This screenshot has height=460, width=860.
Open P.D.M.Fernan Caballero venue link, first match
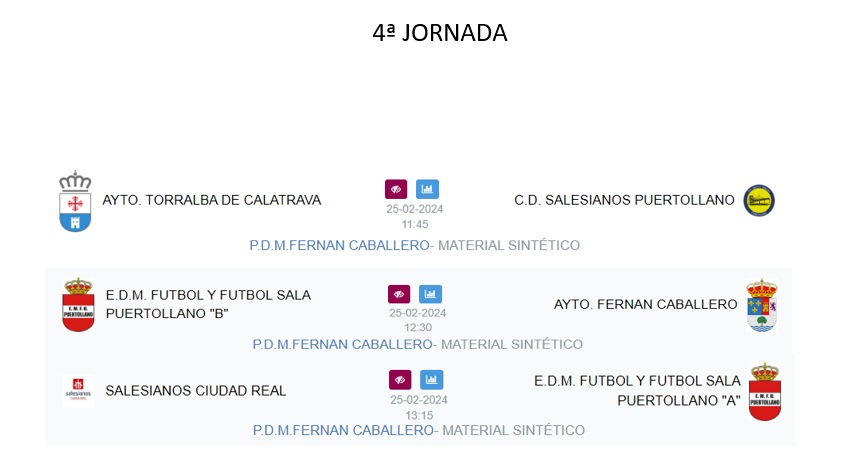pyautogui.click(x=340, y=245)
